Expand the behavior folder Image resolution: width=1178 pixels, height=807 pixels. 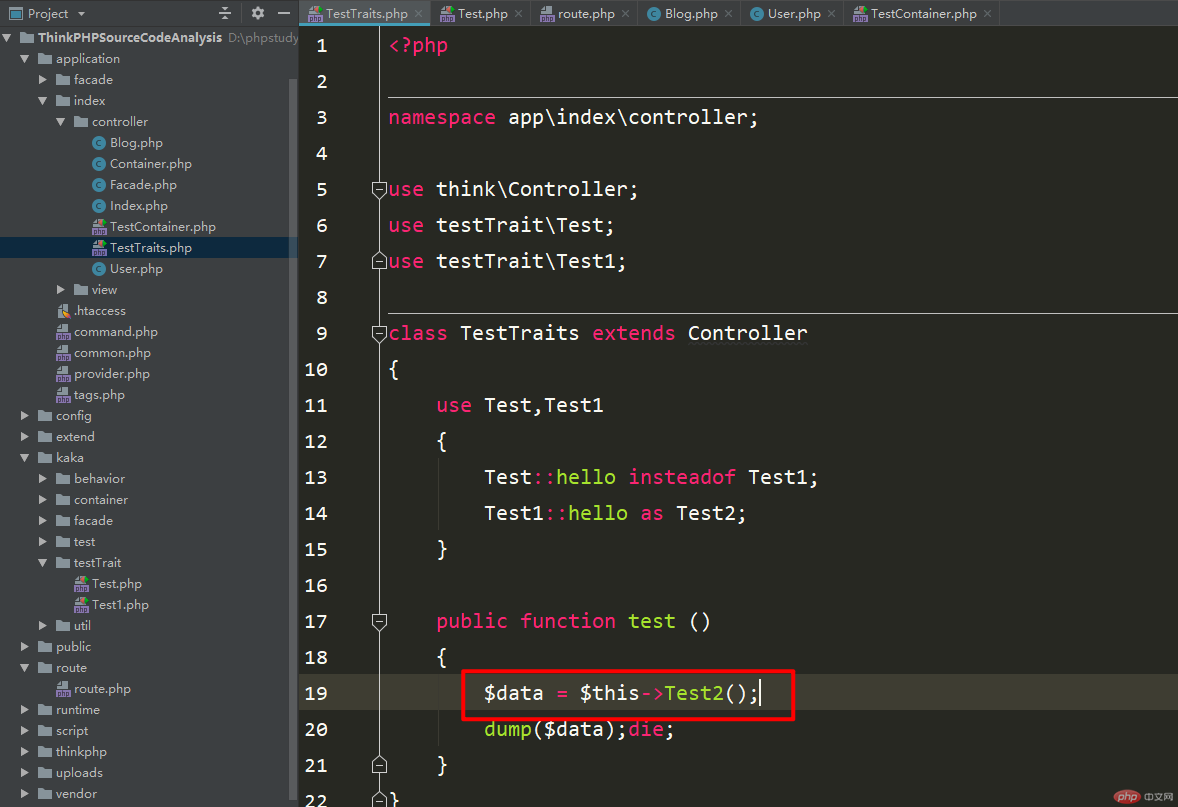point(43,479)
